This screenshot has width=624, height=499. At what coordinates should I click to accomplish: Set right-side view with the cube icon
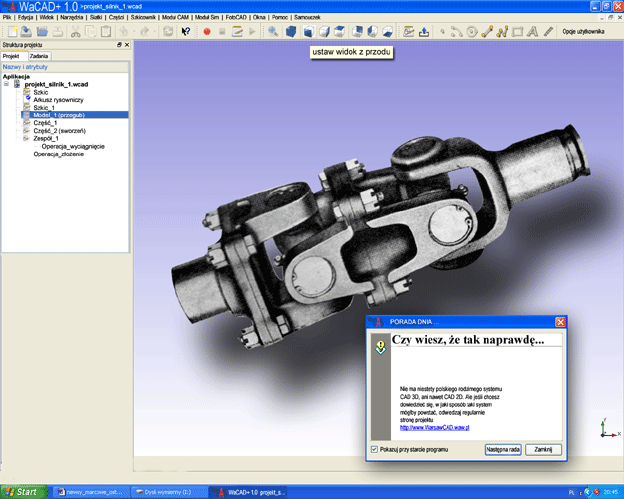324,31
